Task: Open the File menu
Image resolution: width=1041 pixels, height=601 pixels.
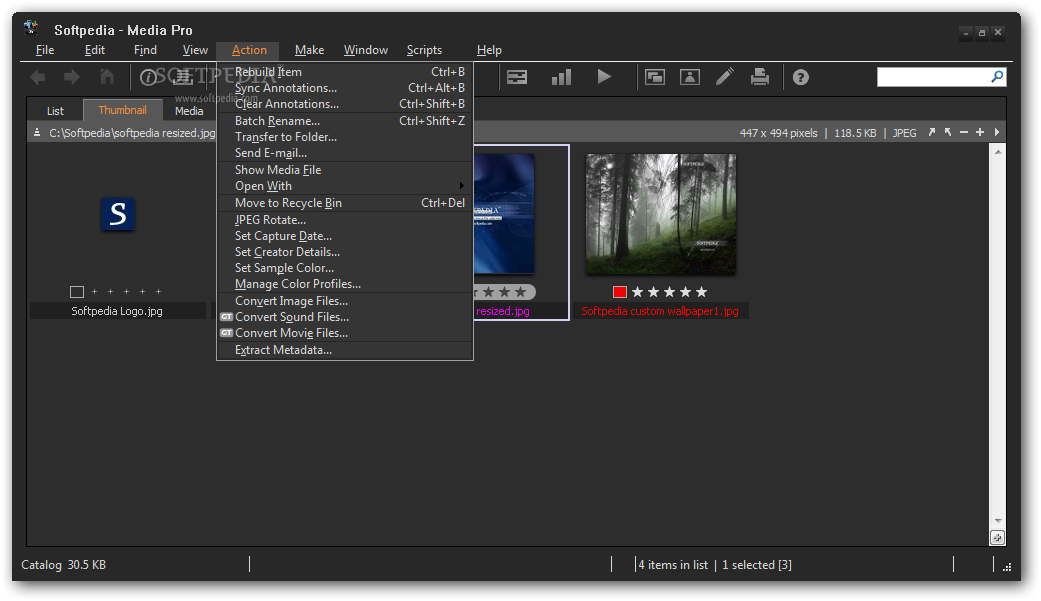Action: click(45, 50)
